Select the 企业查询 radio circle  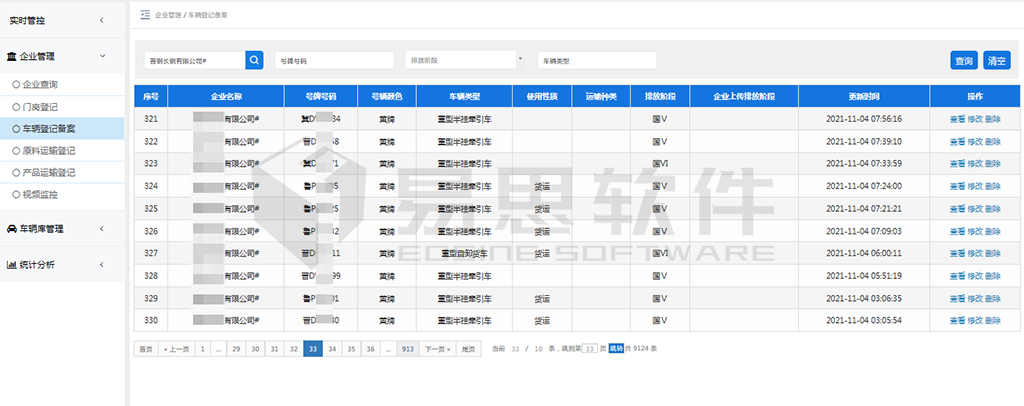pyautogui.click(x=15, y=85)
